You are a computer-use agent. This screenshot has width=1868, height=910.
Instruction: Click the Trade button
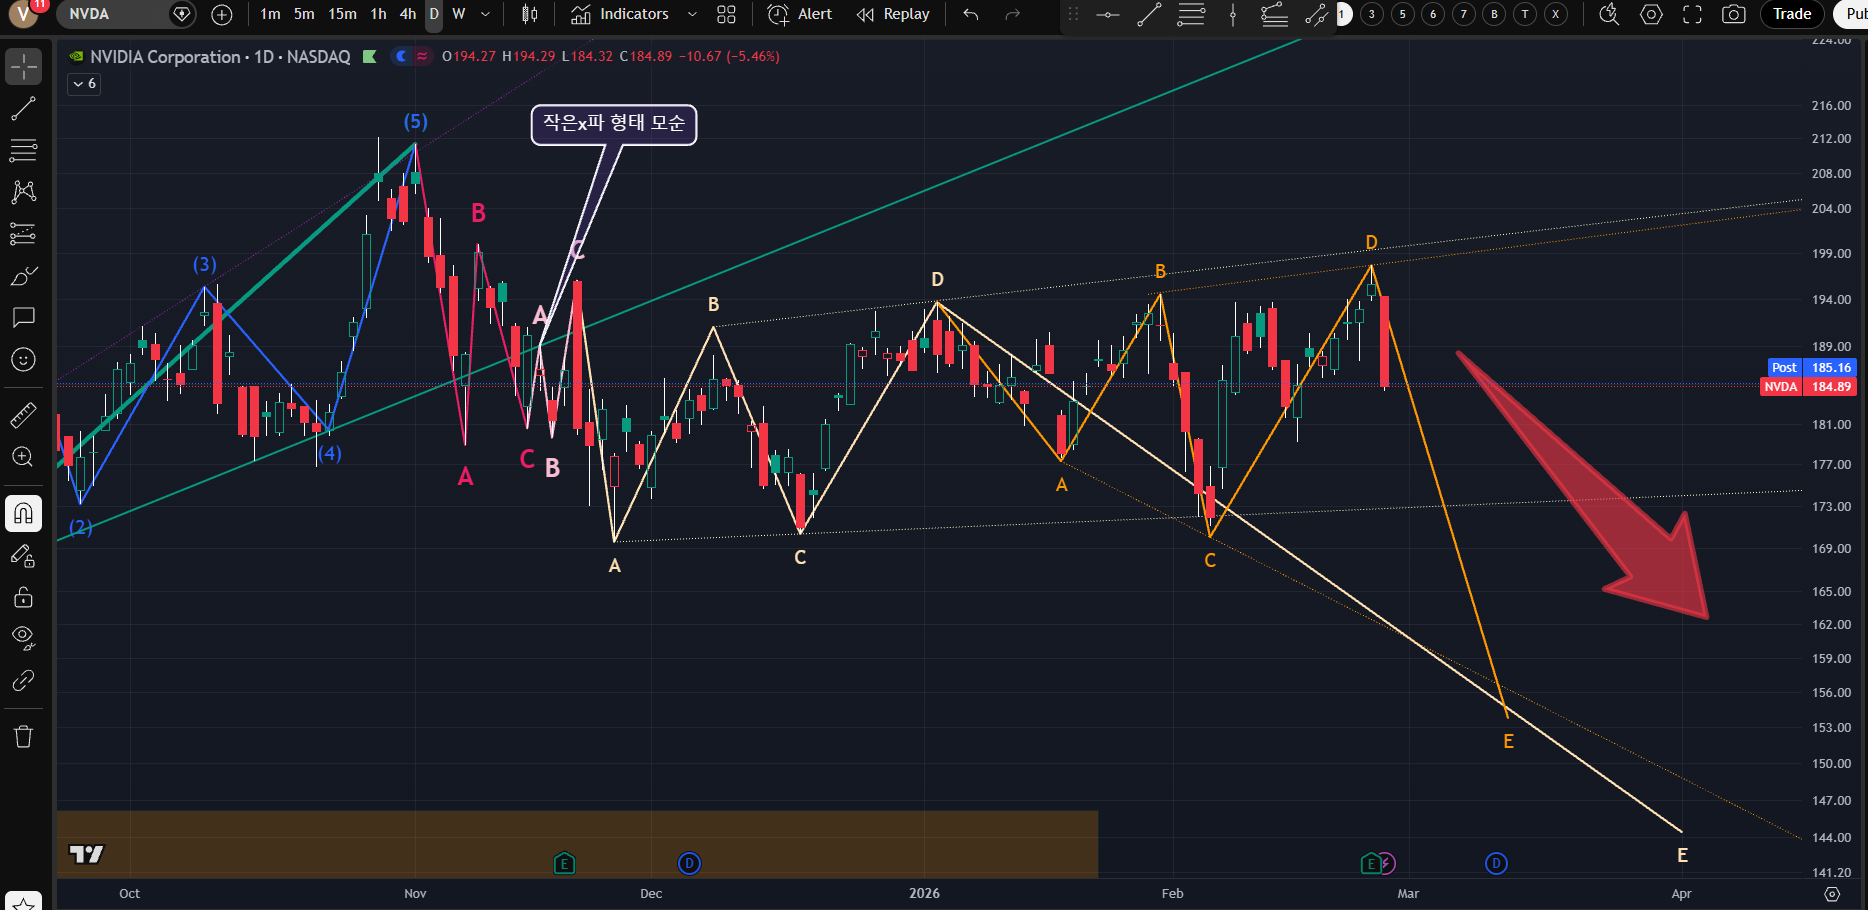click(x=1791, y=14)
